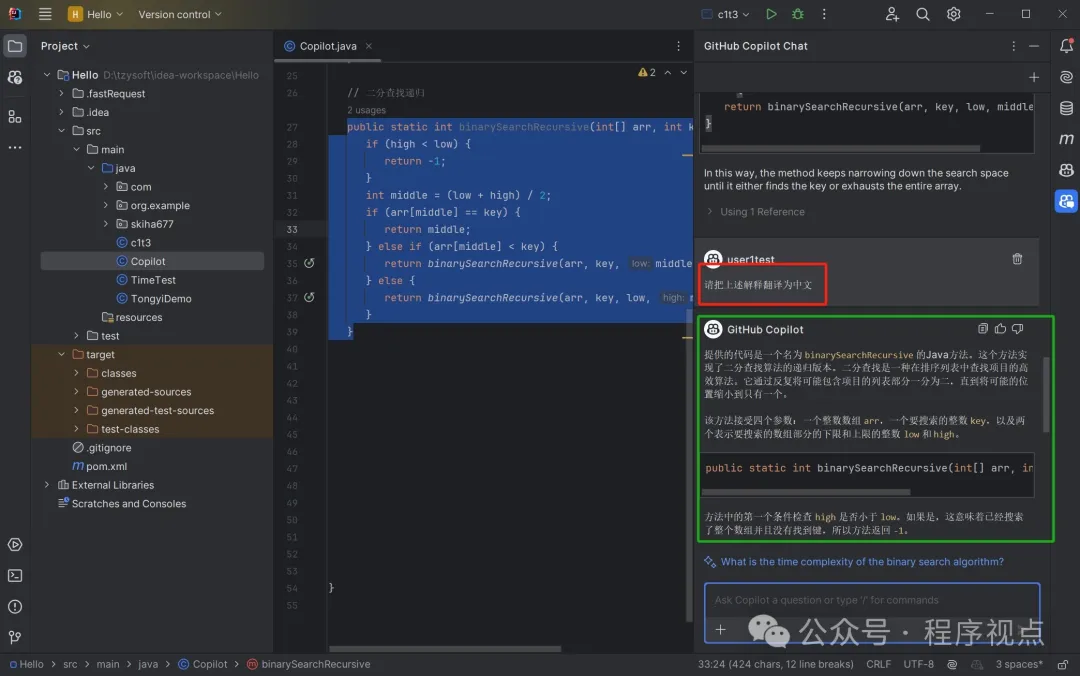Add attachment with plus in chat input
This screenshot has height=676, width=1080.
720,629
